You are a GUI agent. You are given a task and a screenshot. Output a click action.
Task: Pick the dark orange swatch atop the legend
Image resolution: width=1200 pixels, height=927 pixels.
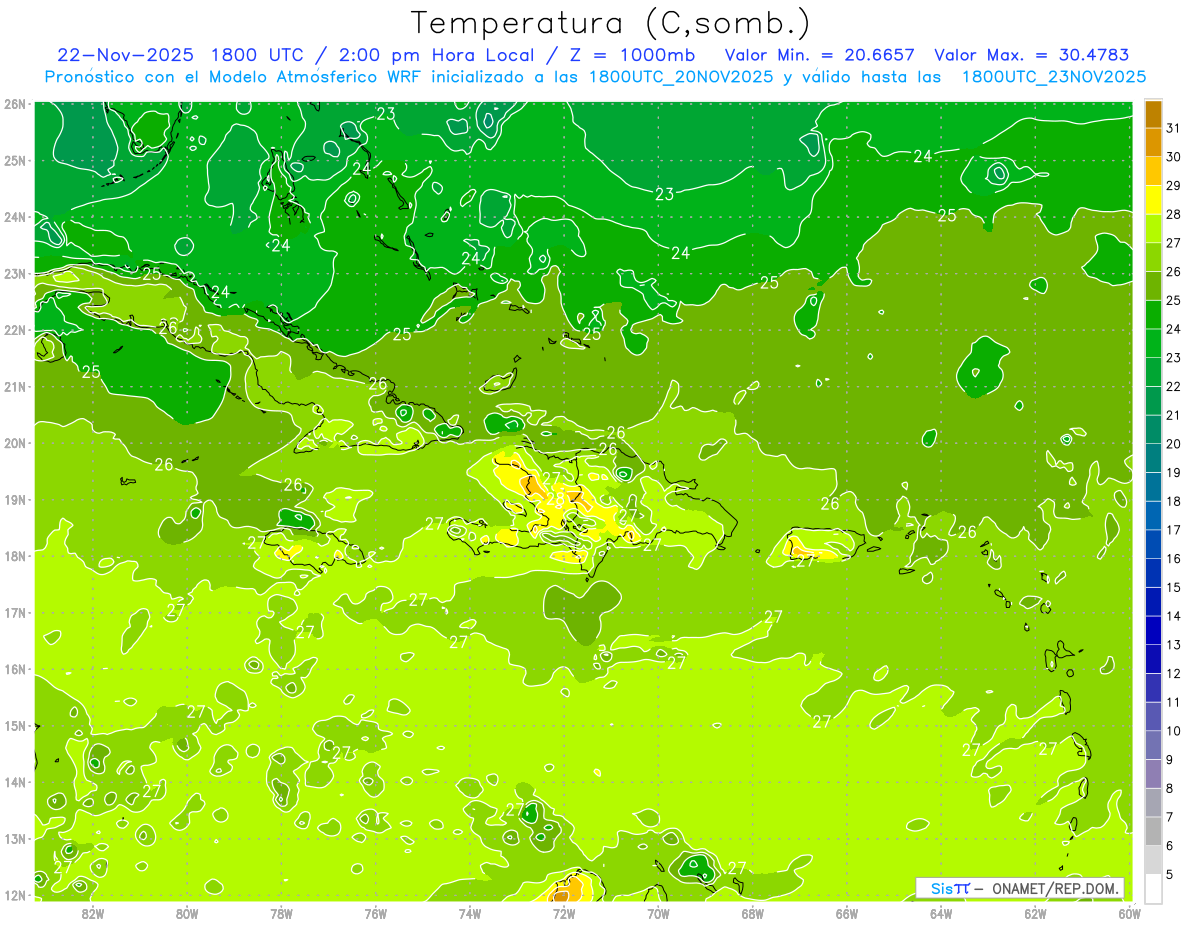tap(1154, 114)
